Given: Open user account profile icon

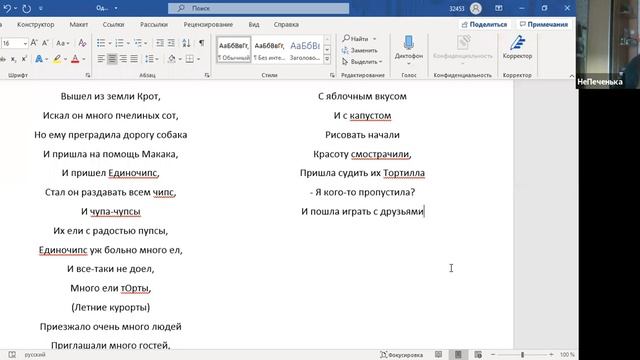Looking at the screenshot, I should point(475,8).
